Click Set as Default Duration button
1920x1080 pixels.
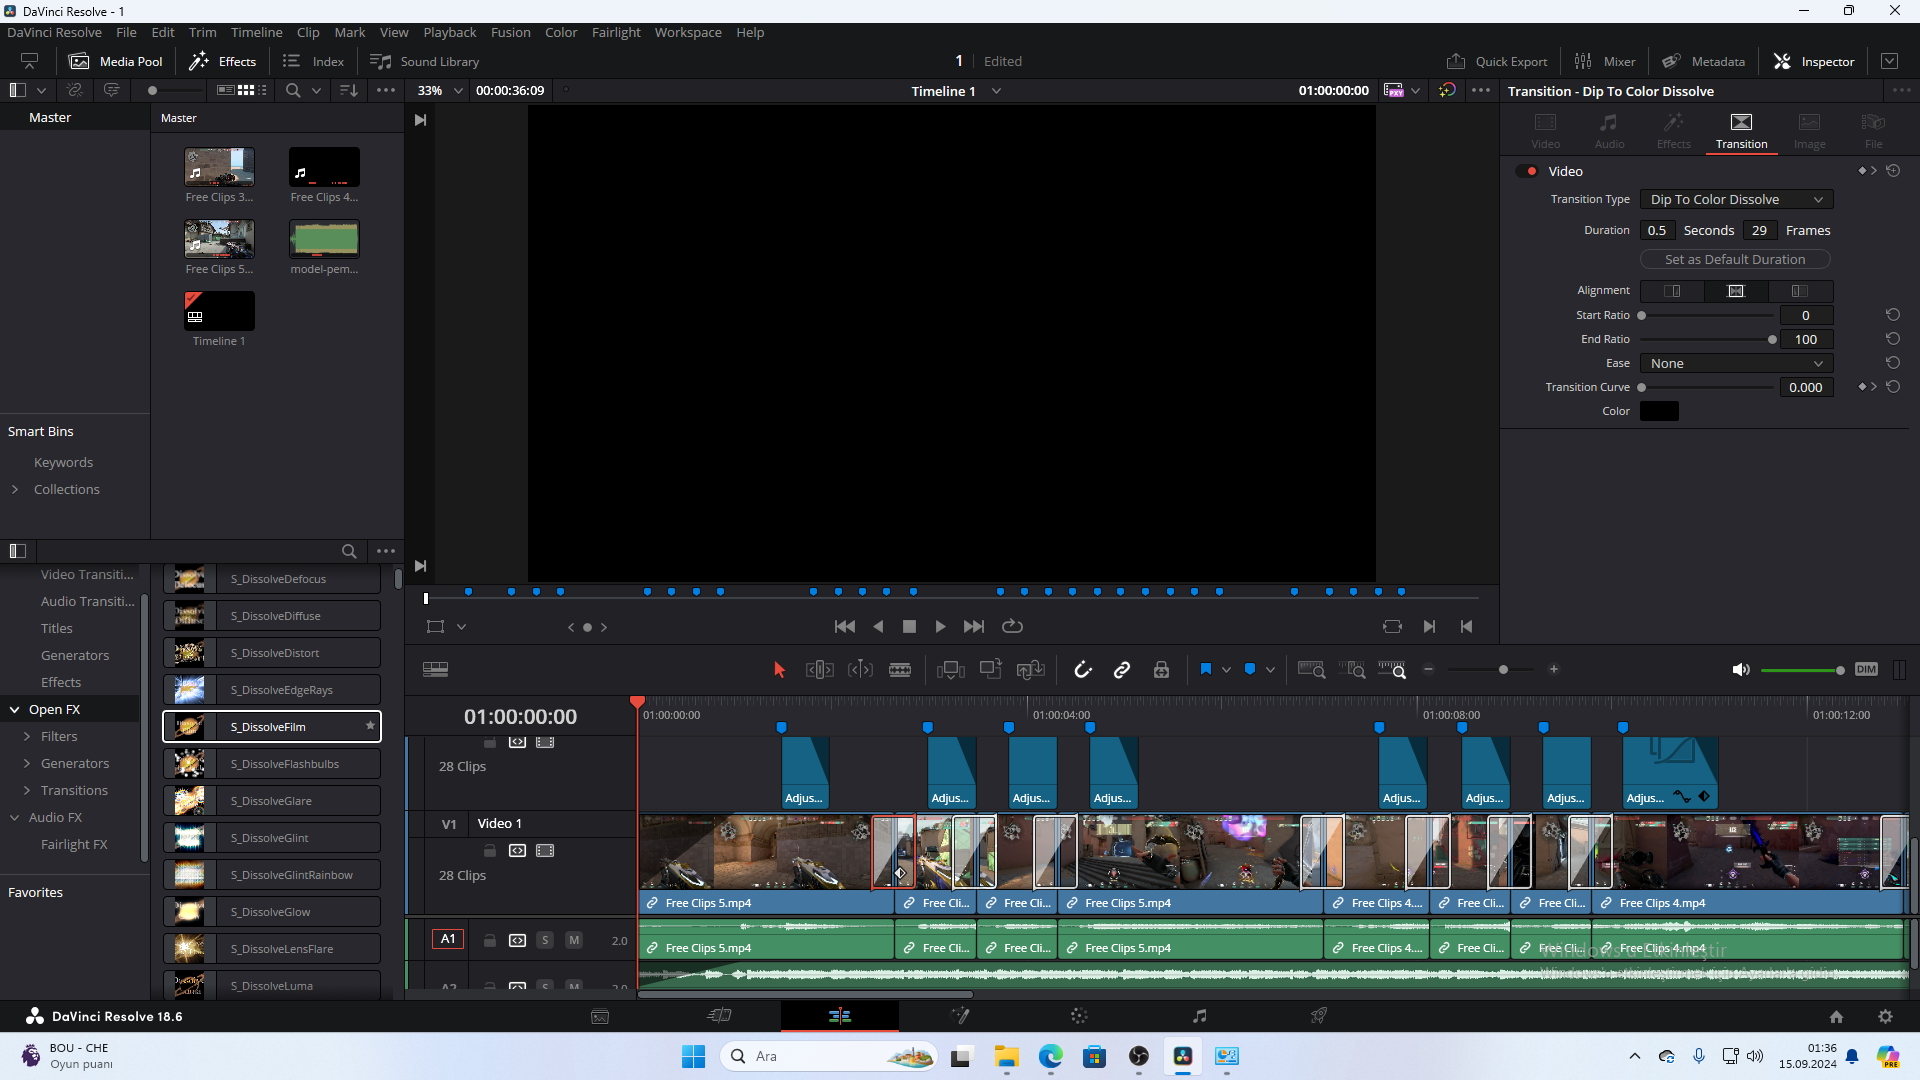1734,259
